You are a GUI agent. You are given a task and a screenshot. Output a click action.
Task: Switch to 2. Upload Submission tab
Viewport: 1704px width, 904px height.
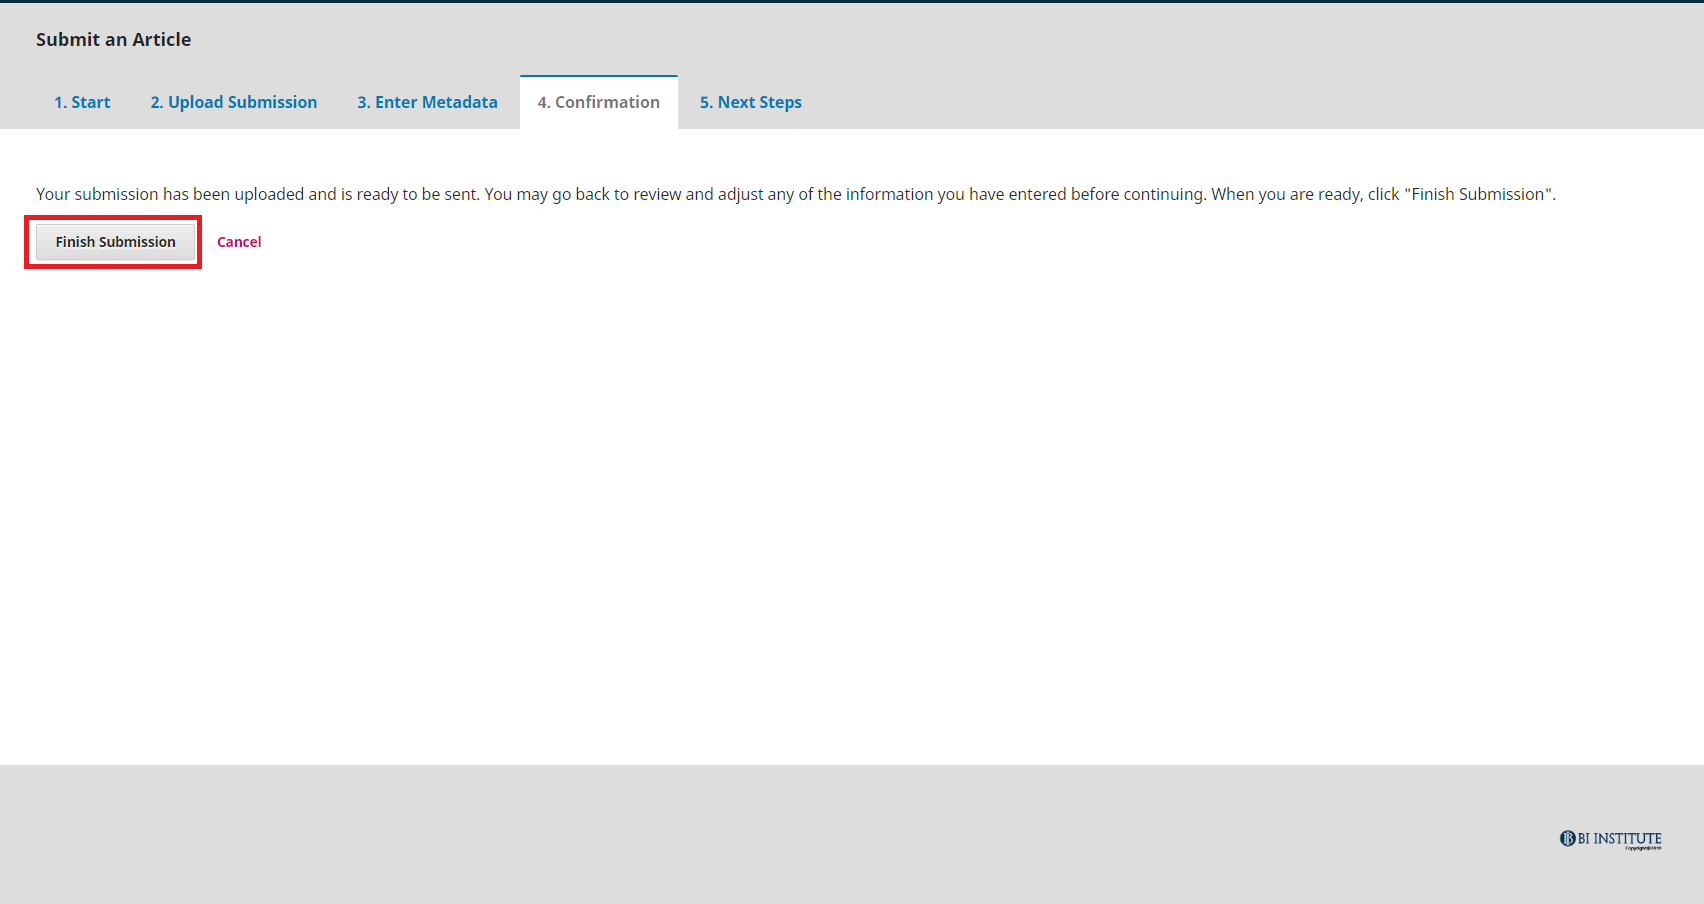click(234, 102)
